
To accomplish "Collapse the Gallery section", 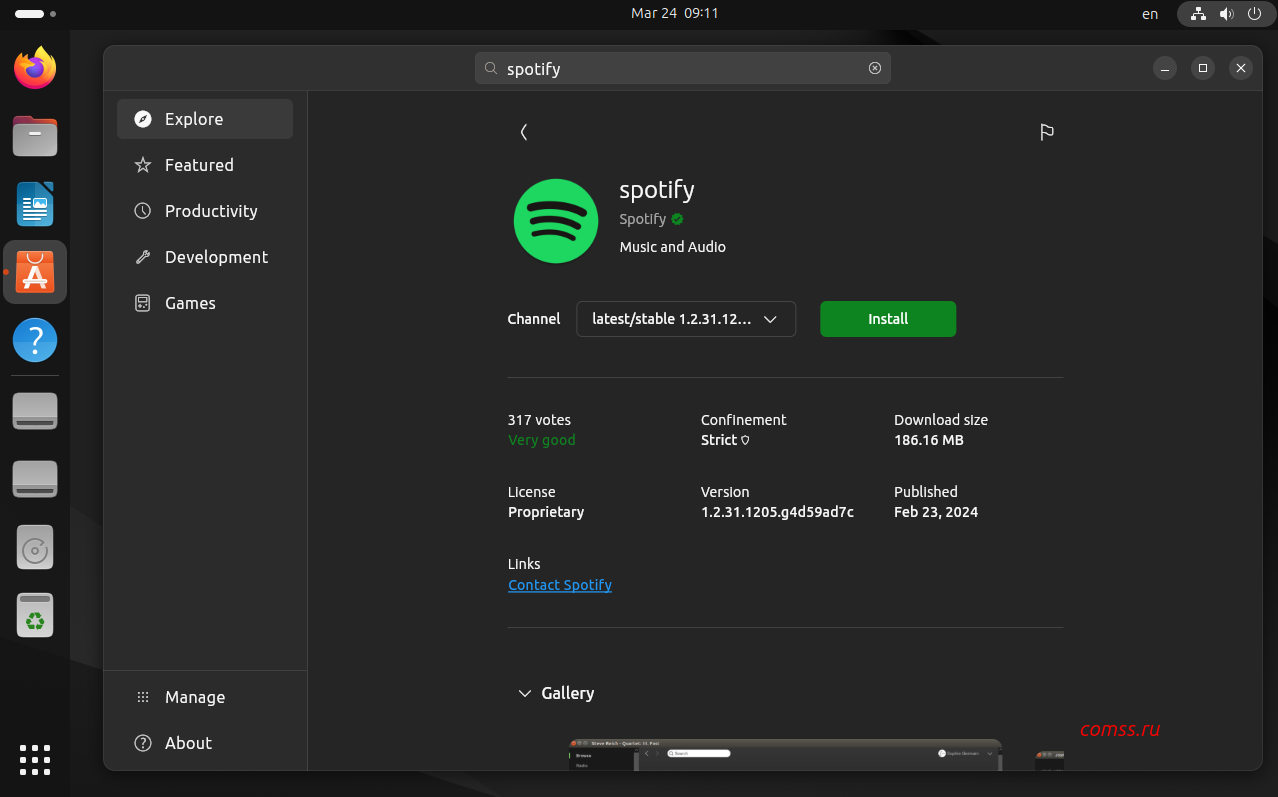I will click(x=525, y=693).
